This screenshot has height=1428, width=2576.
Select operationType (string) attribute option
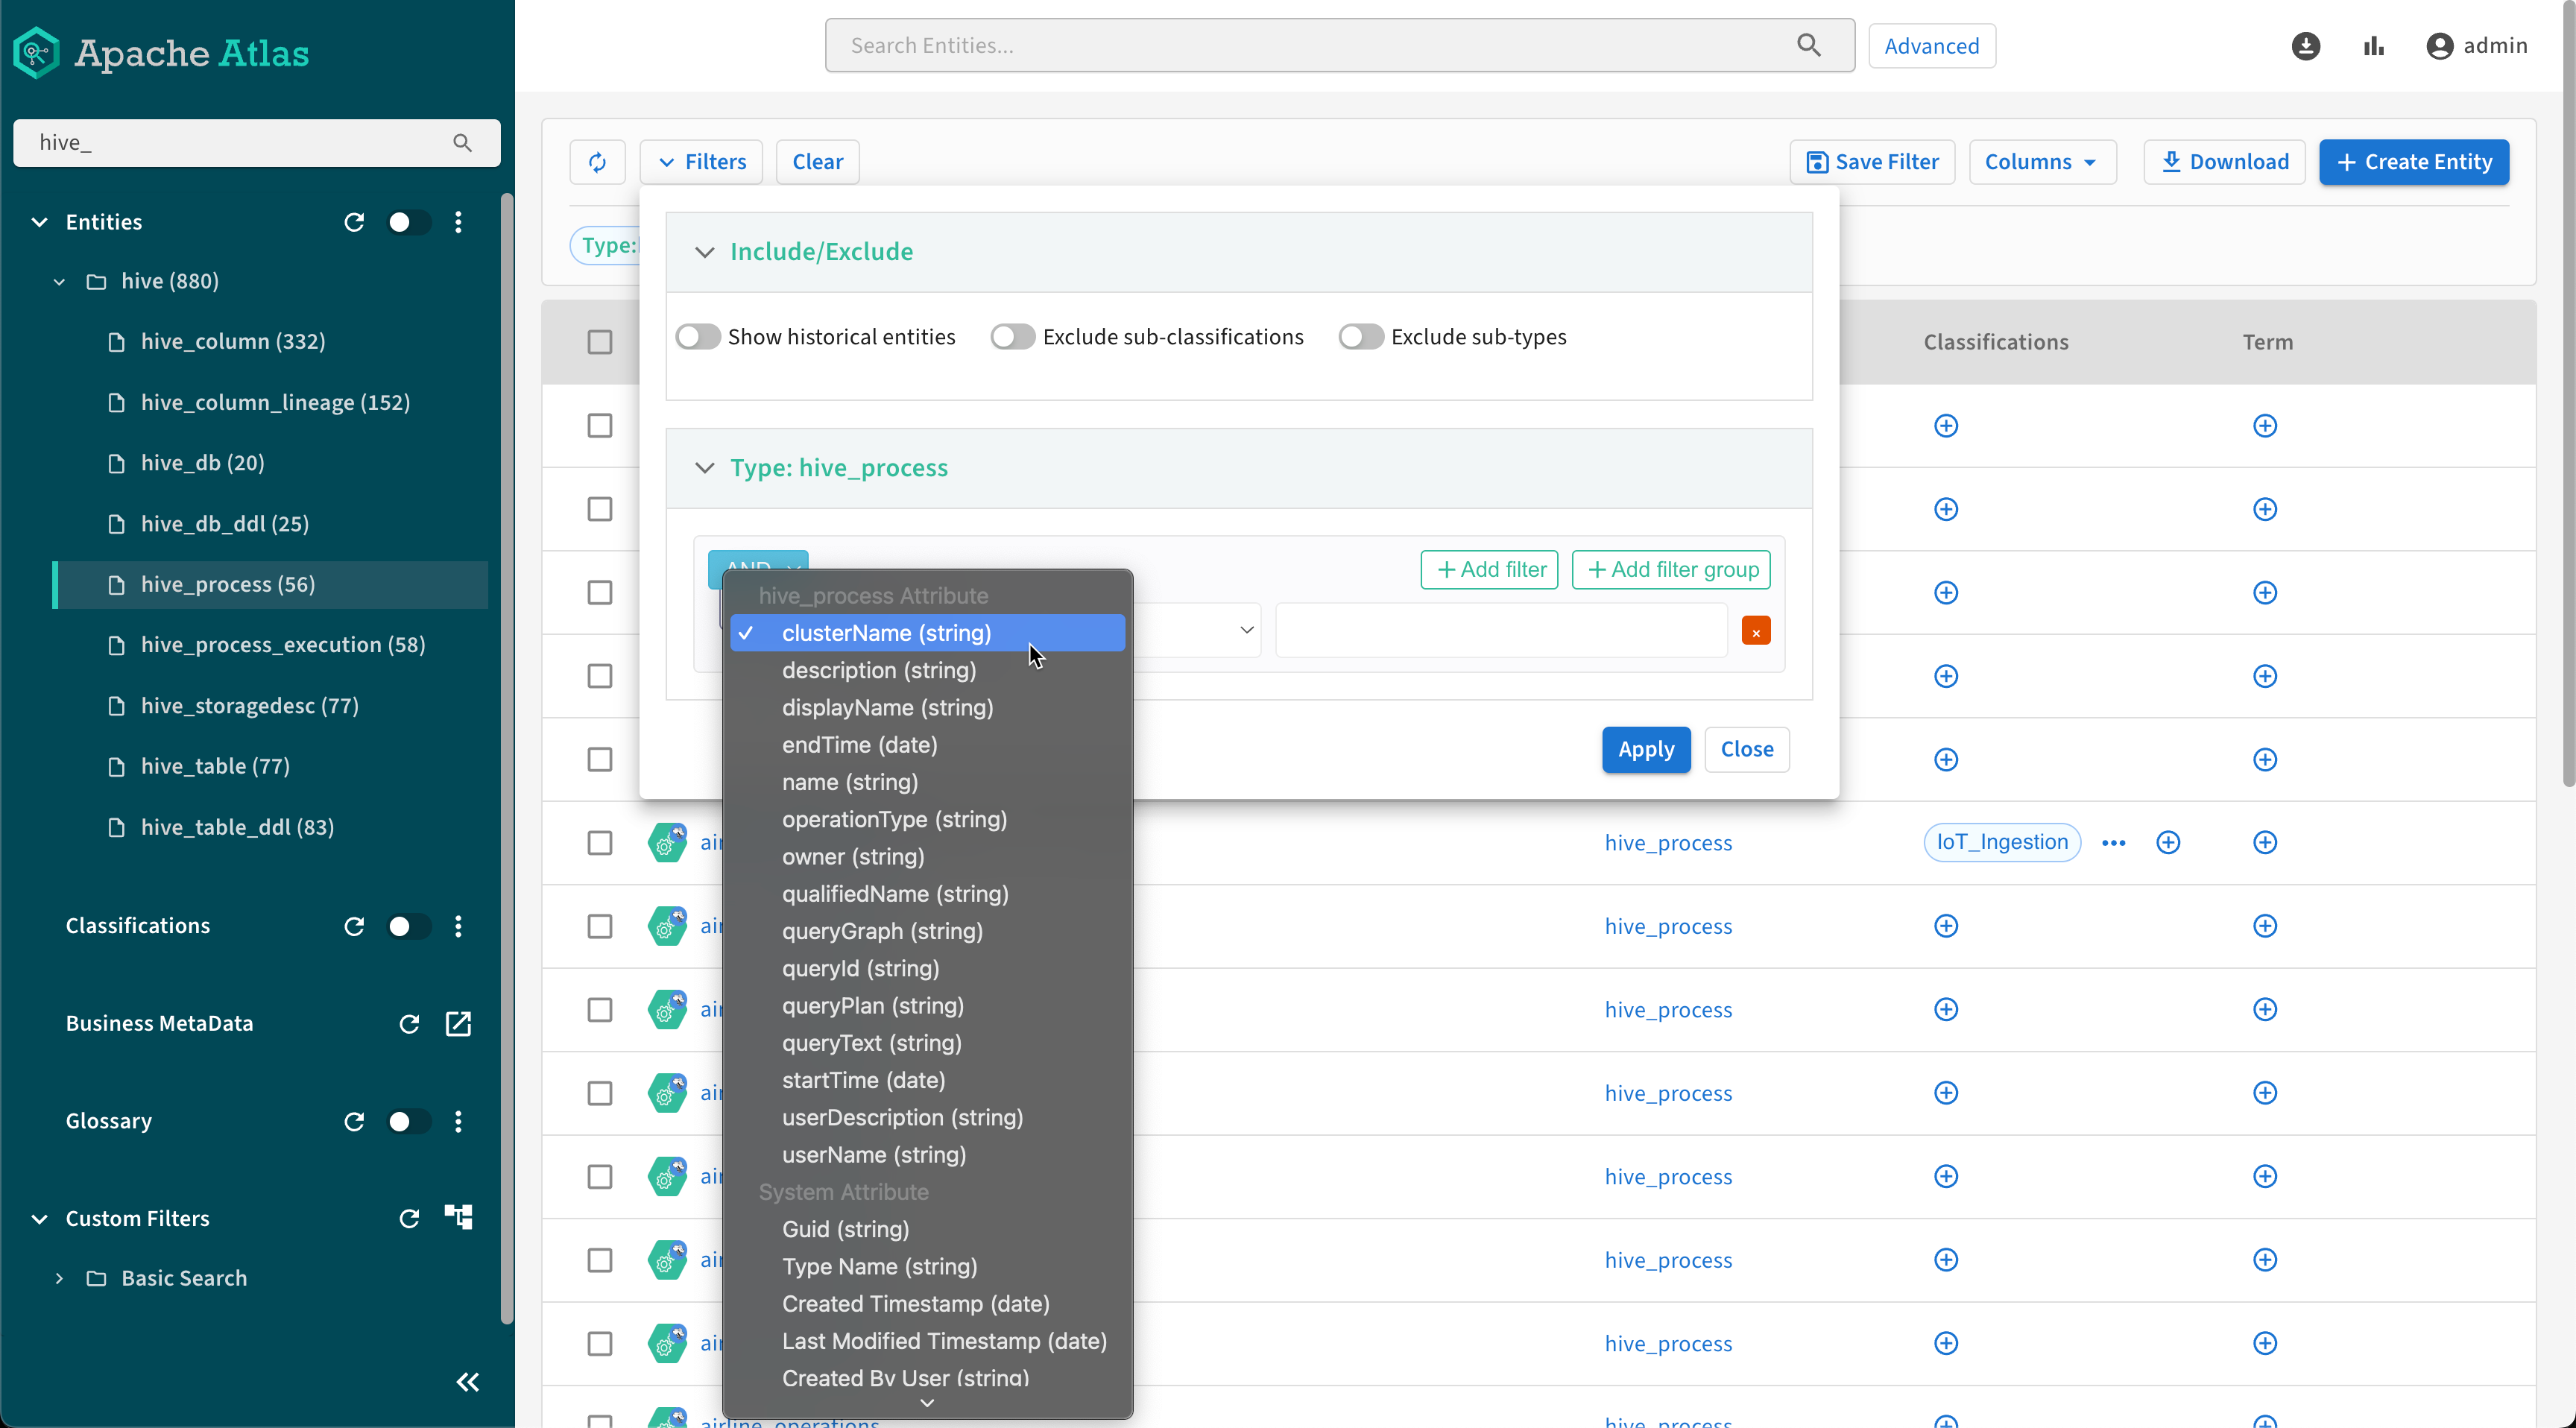click(x=894, y=819)
